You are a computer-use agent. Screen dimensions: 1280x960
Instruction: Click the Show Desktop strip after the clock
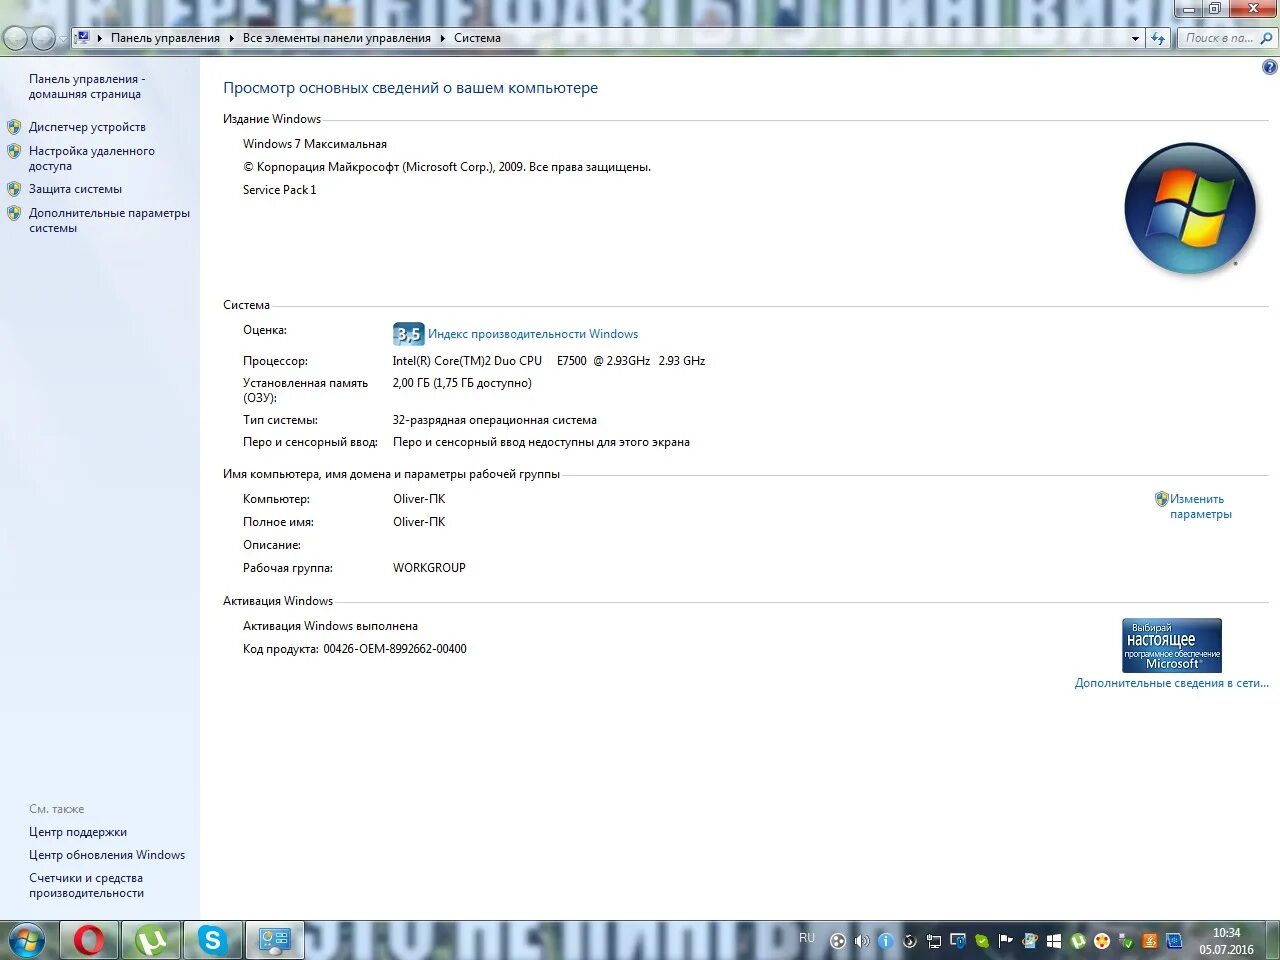(1273, 941)
